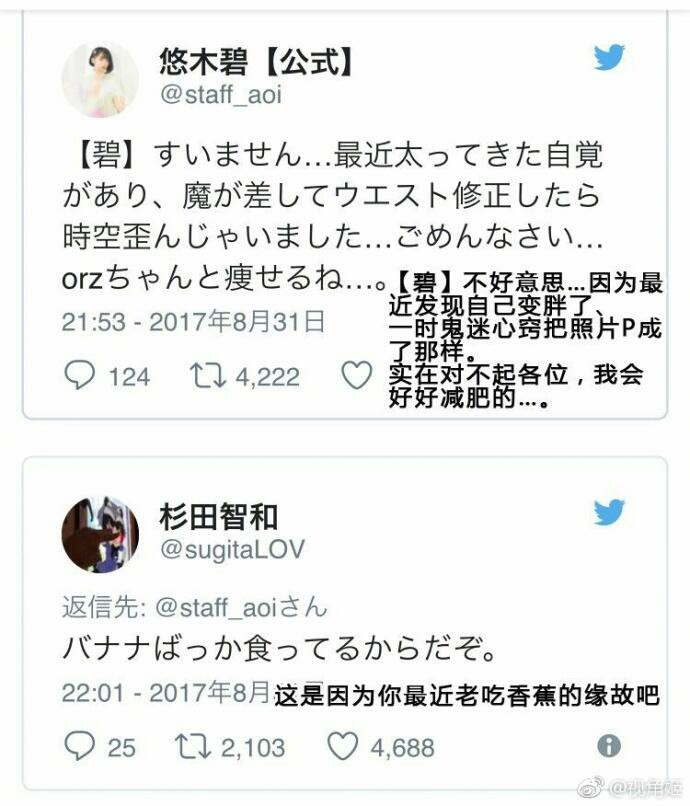Viewport: 690px width, 806px height.
Task: Open replies on the second tweet's comment icon
Action: tap(79, 746)
